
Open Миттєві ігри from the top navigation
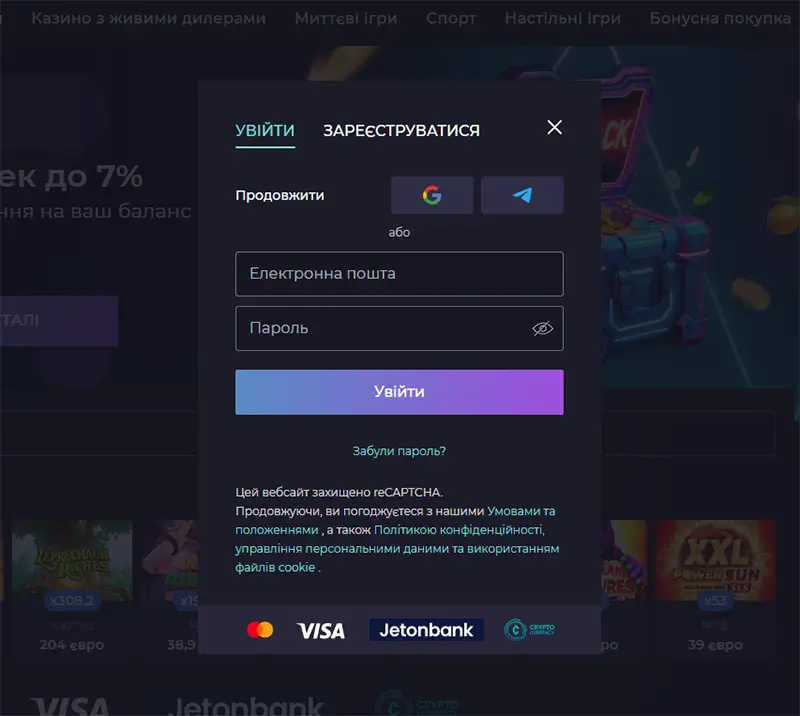[x=345, y=17]
